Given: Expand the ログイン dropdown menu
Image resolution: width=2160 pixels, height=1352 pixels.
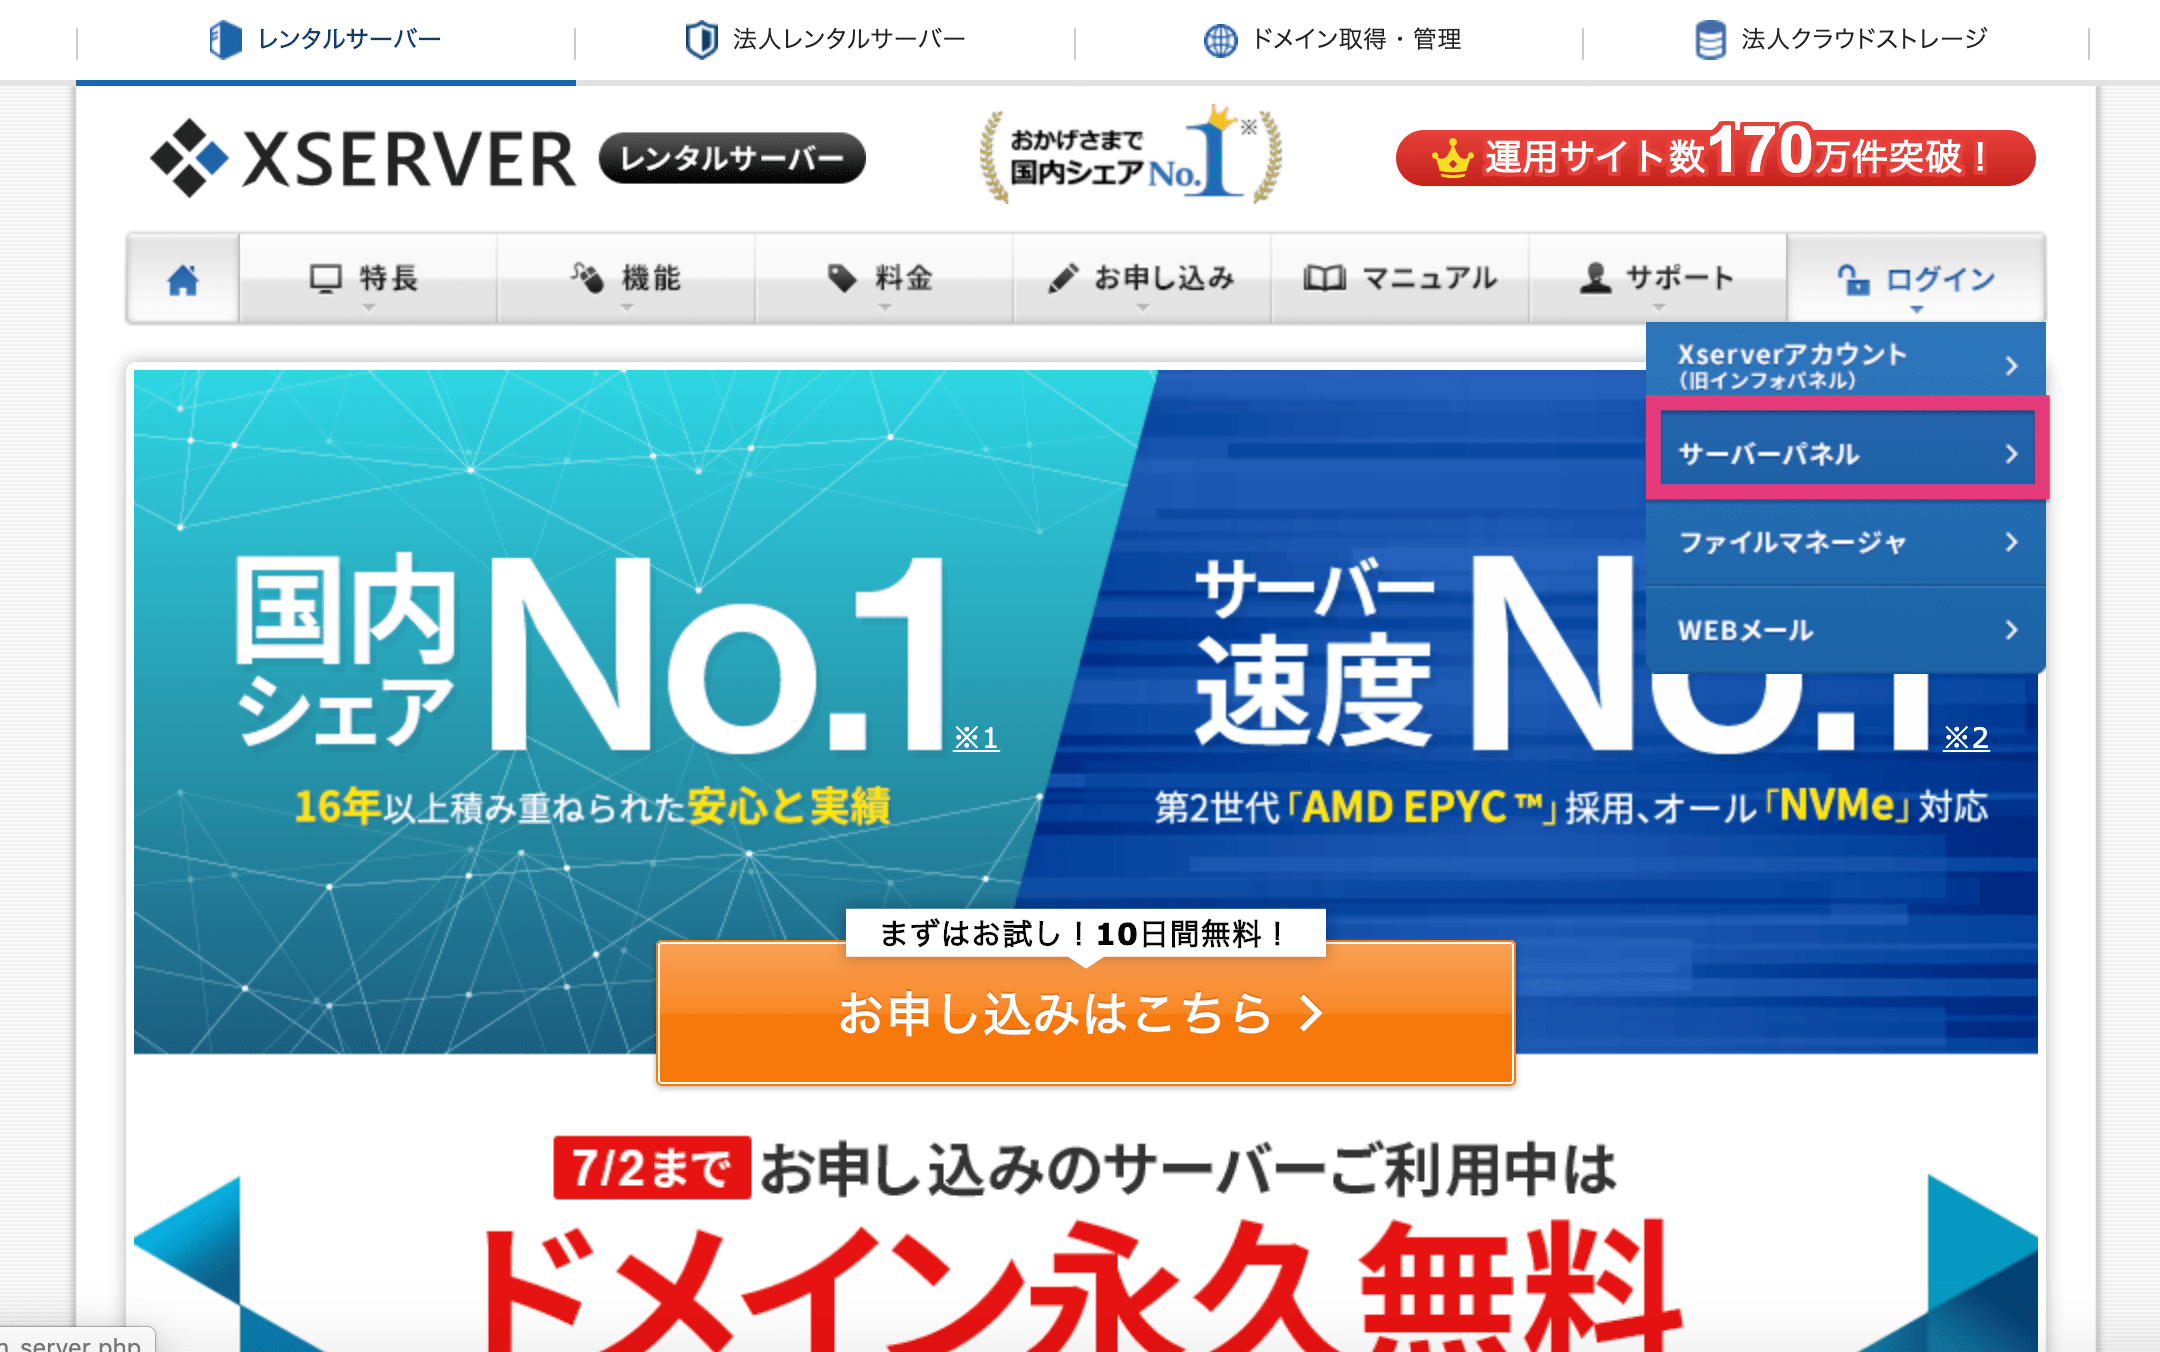Looking at the screenshot, I should 1916,279.
